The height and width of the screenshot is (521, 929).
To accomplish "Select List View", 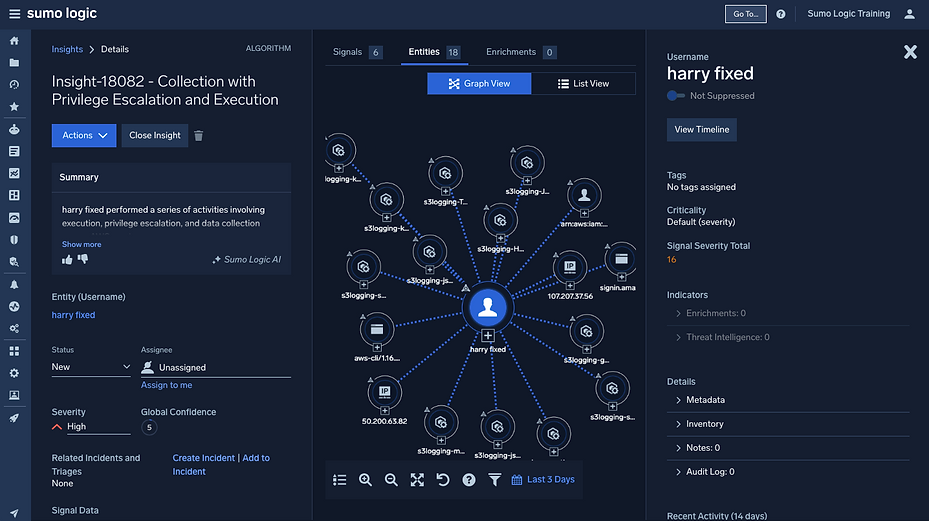I will click(x=584, y=84).
